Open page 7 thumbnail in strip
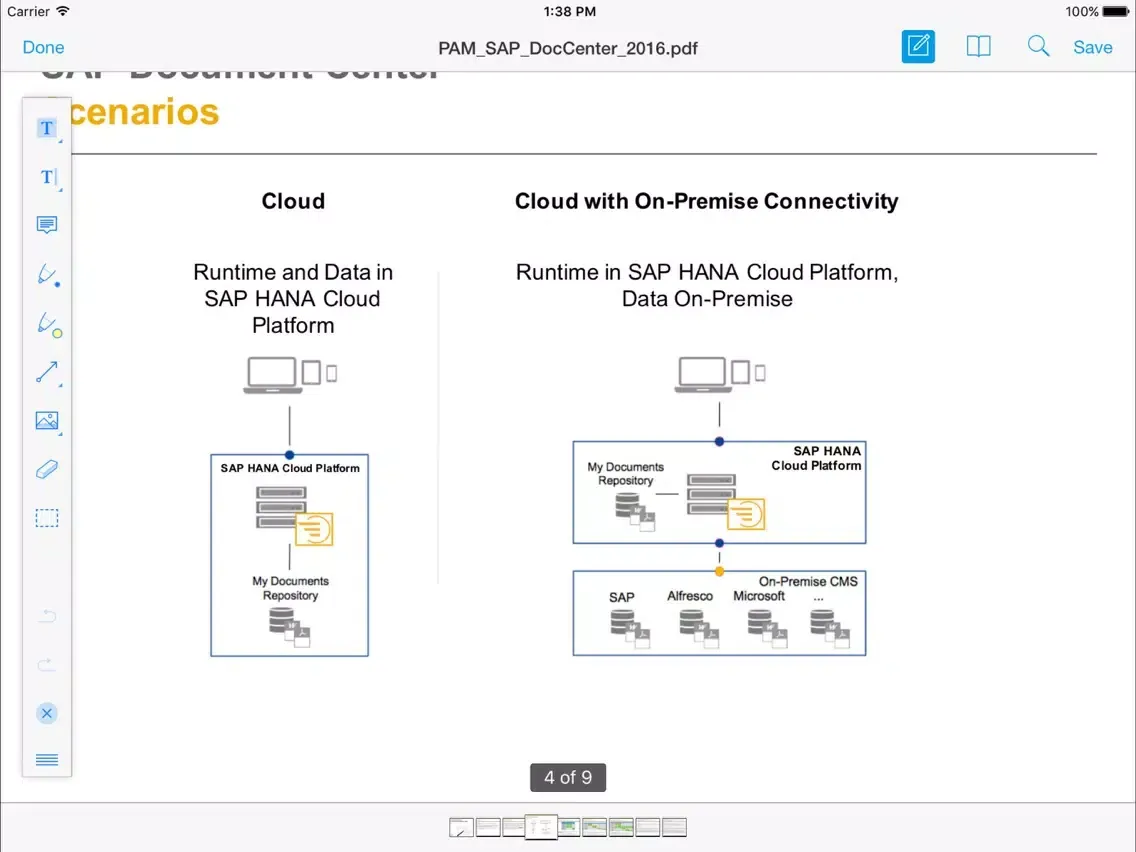Screen dimensions: 1136x852 point(621,827)
